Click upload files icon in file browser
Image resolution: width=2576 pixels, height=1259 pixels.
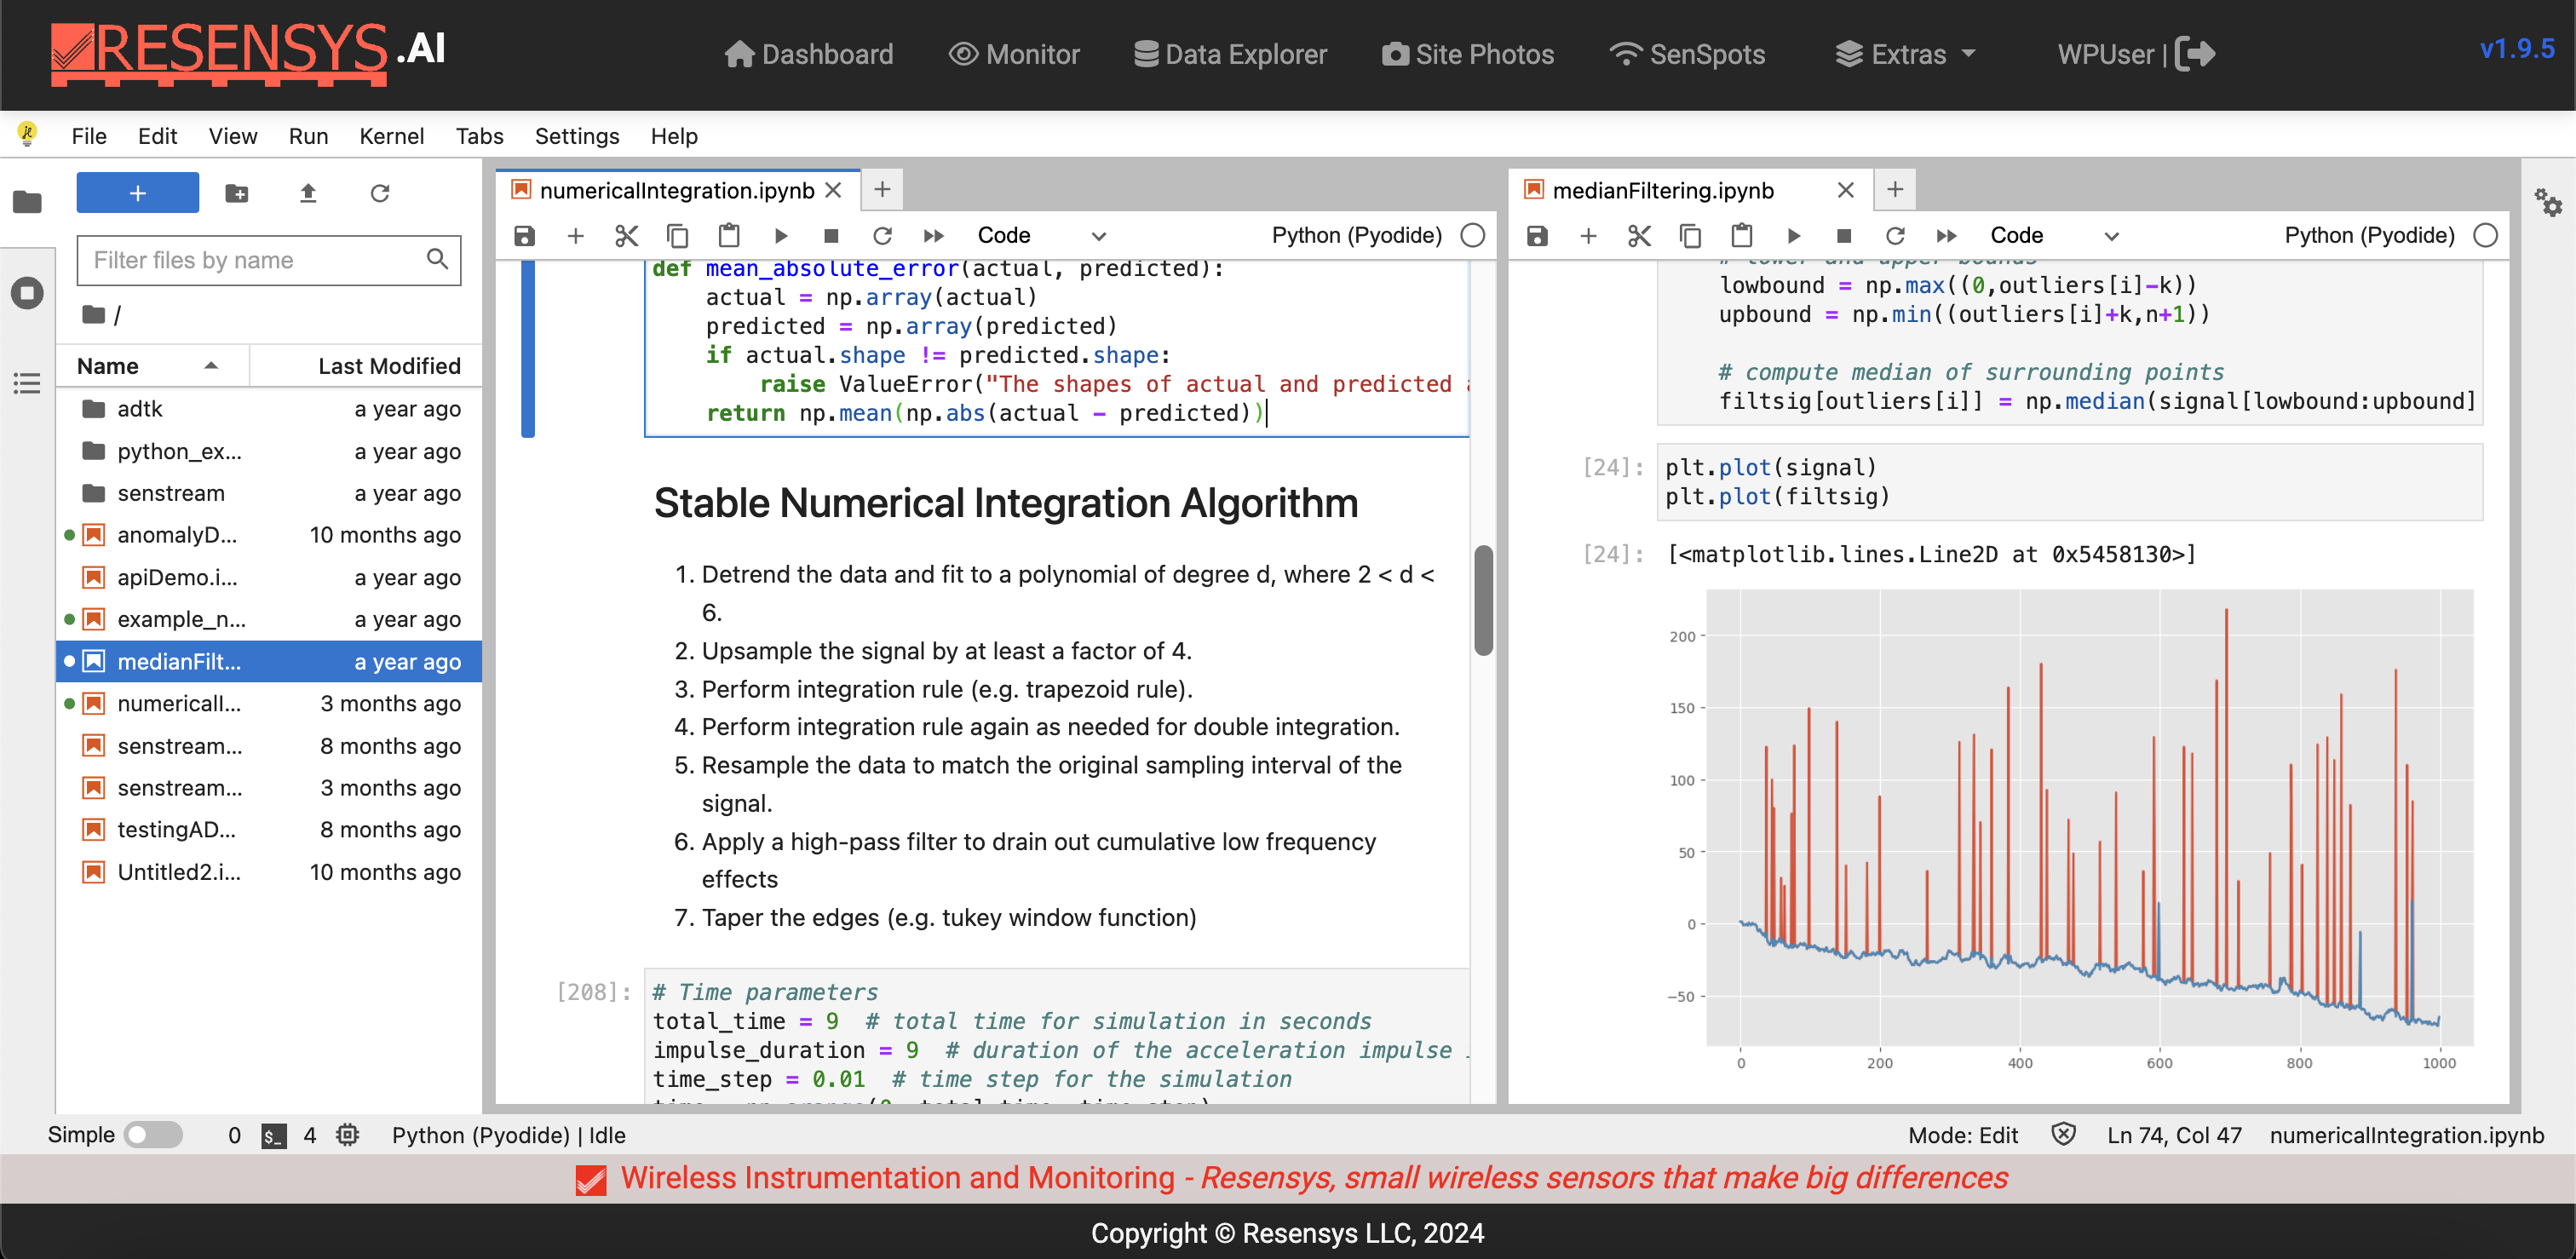tap(308, 193)
